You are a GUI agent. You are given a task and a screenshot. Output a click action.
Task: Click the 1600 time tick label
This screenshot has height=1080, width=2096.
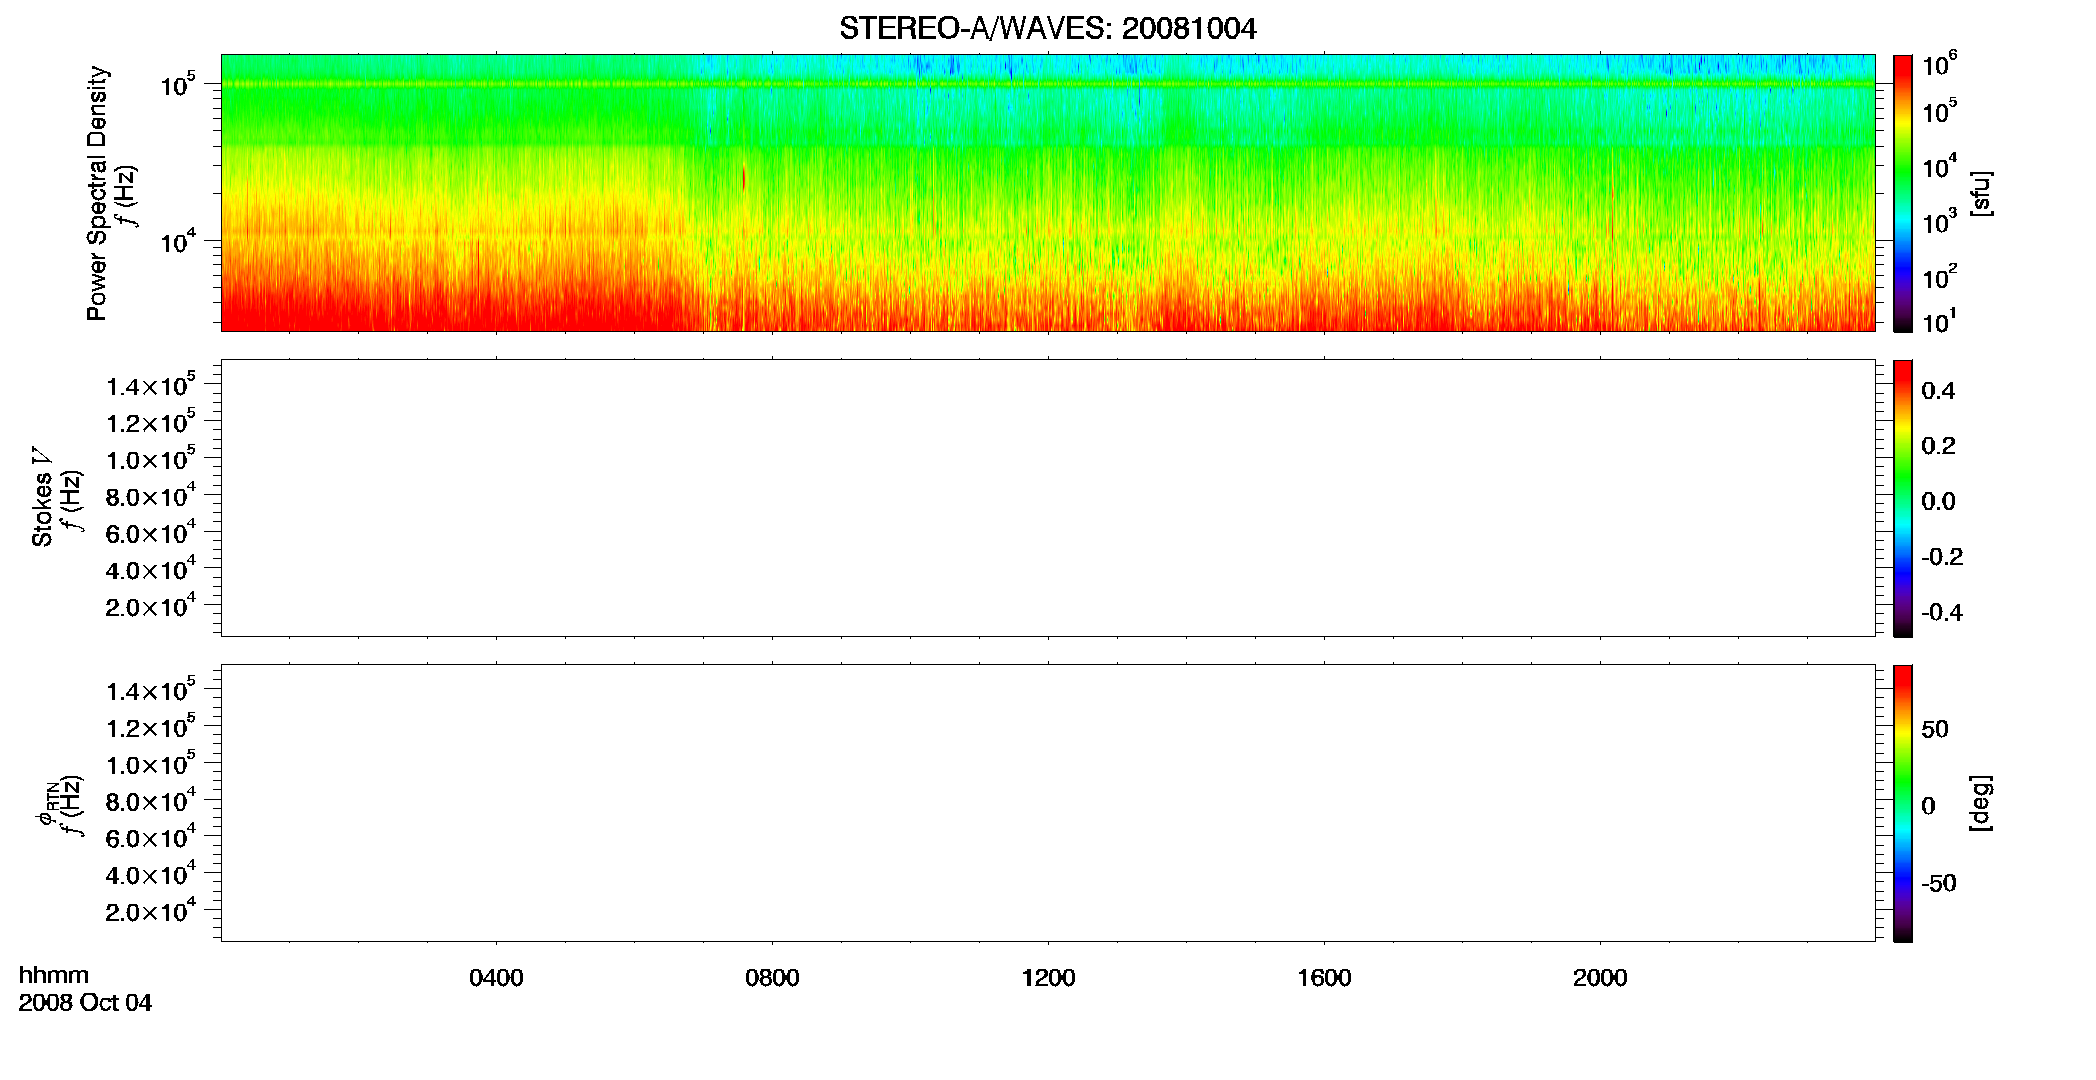(1324, 978)
